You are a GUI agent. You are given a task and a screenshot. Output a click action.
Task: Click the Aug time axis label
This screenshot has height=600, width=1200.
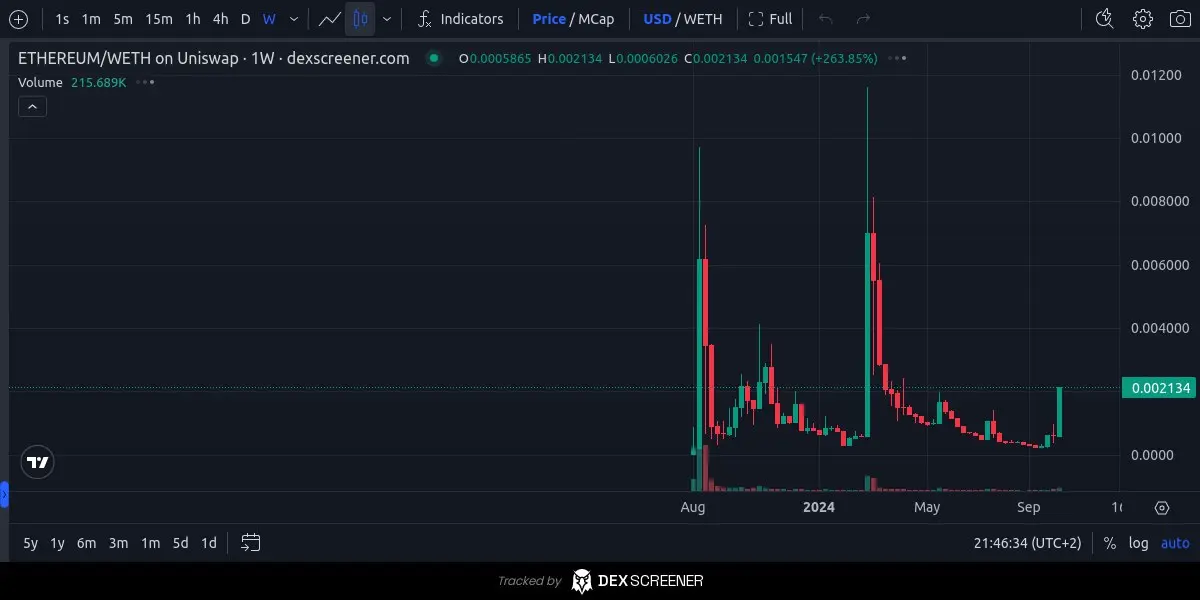pos(693,507)
